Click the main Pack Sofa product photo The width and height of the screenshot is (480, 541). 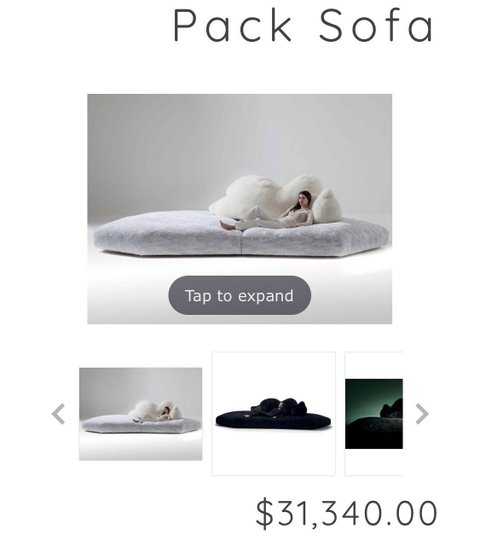(239, 209)
